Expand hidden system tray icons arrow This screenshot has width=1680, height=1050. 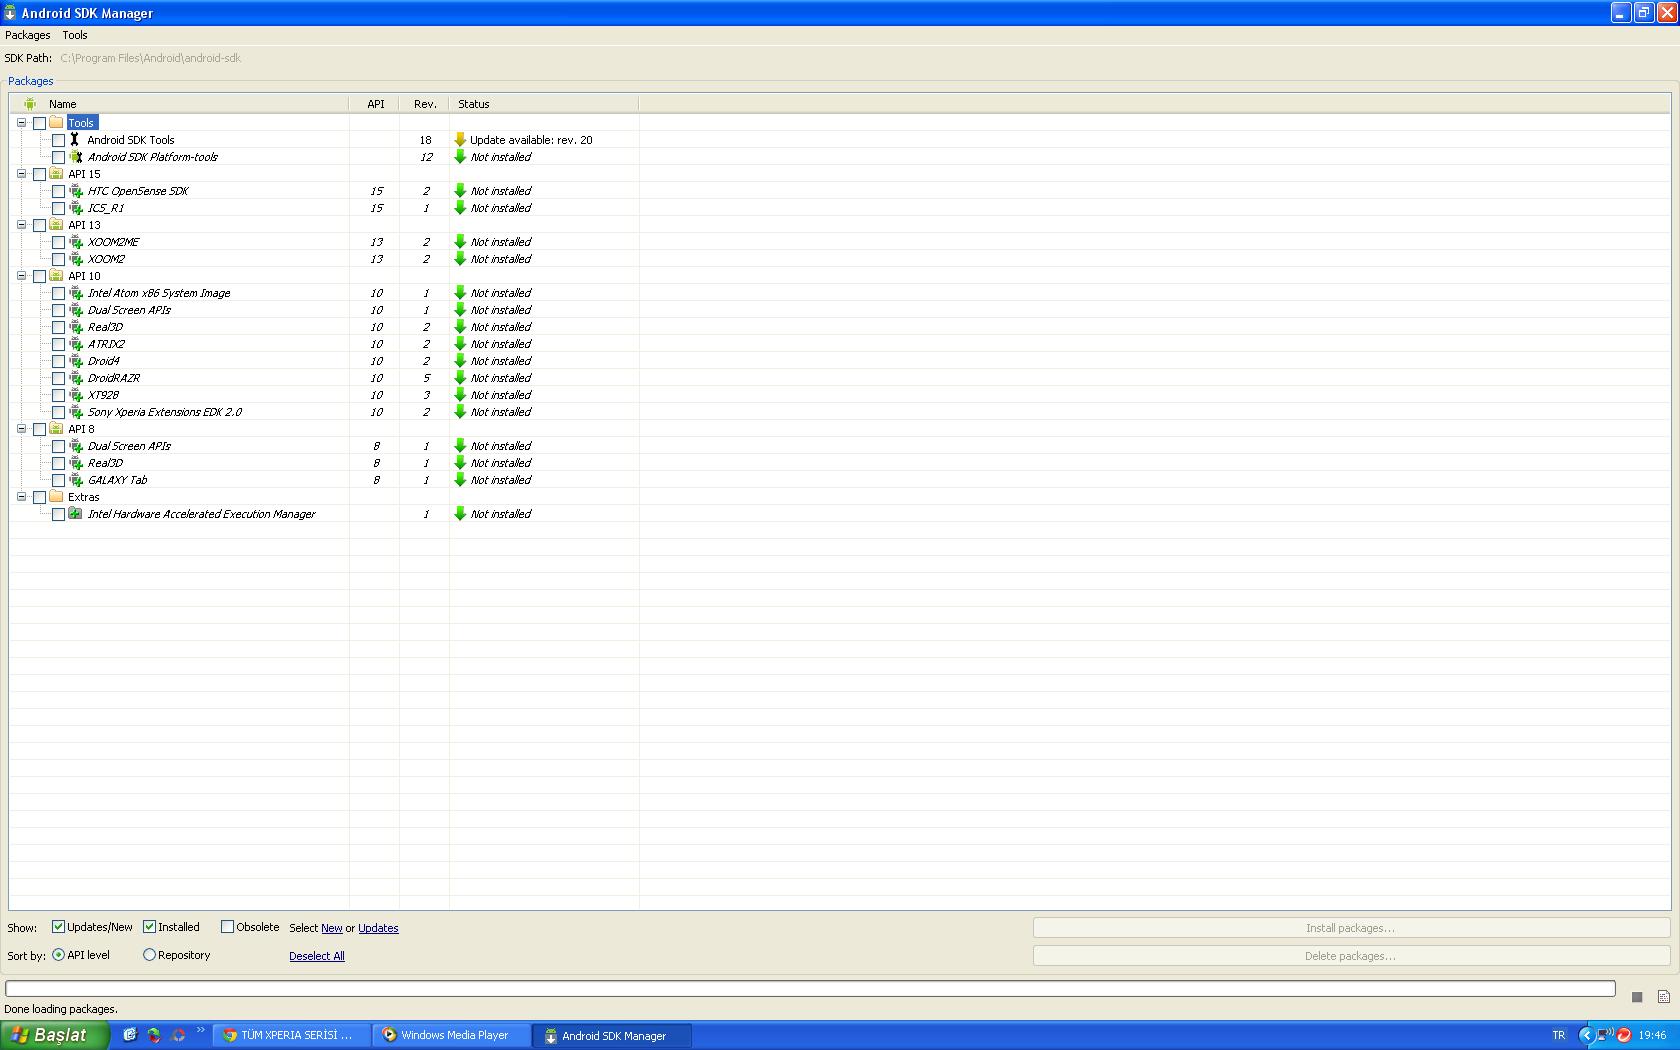(x=1585, y=1035)
